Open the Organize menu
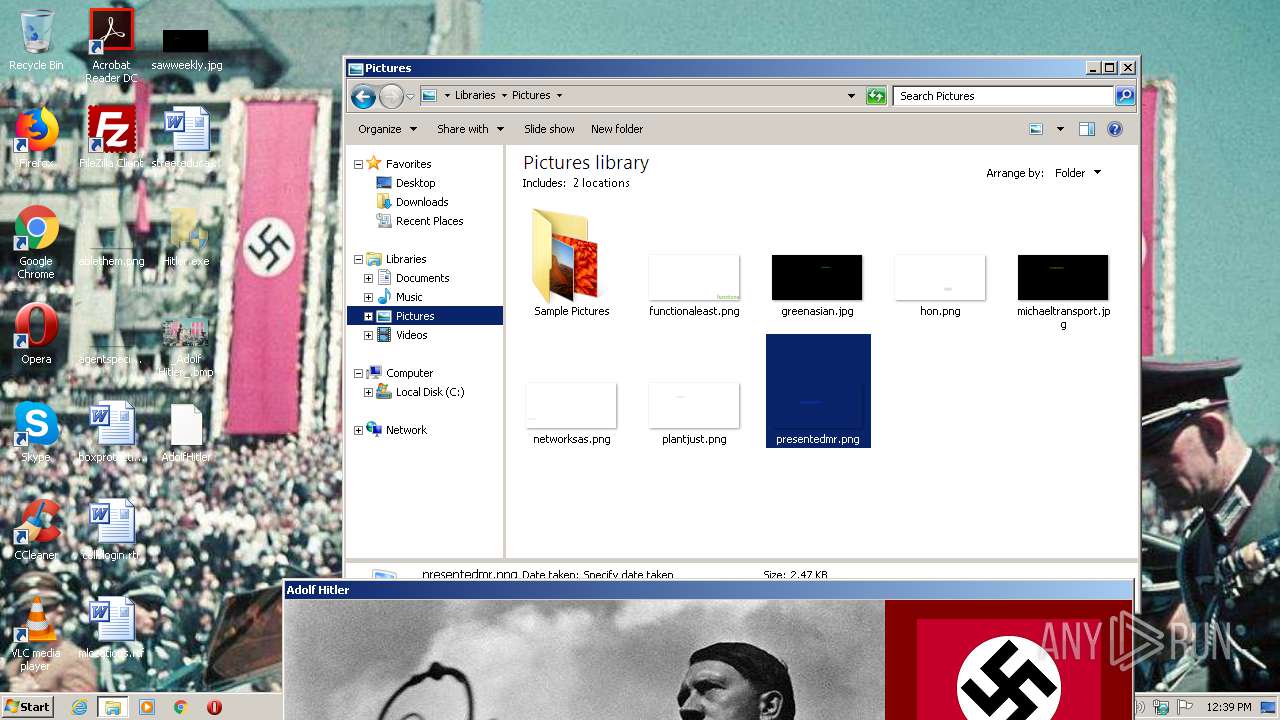Screen dimensions: 1280x720 point(387,129)
